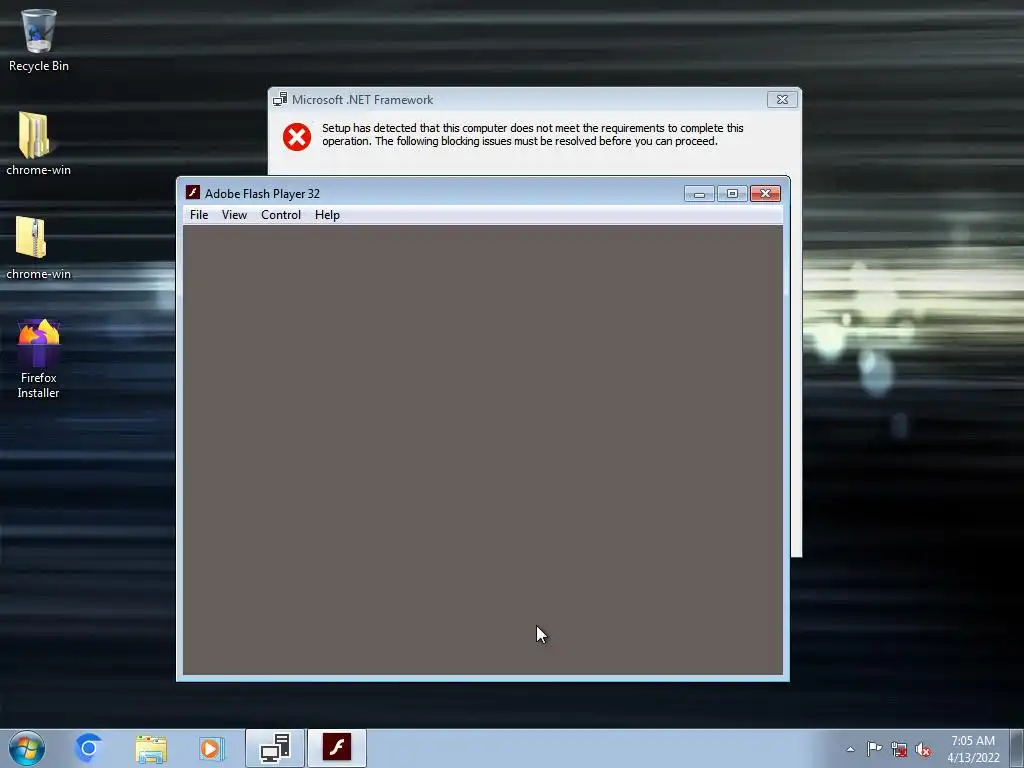This screenshot has height=768, width=1024.
Task: Open the Control menu in Flash Player
Action: (x=281, y=215)
